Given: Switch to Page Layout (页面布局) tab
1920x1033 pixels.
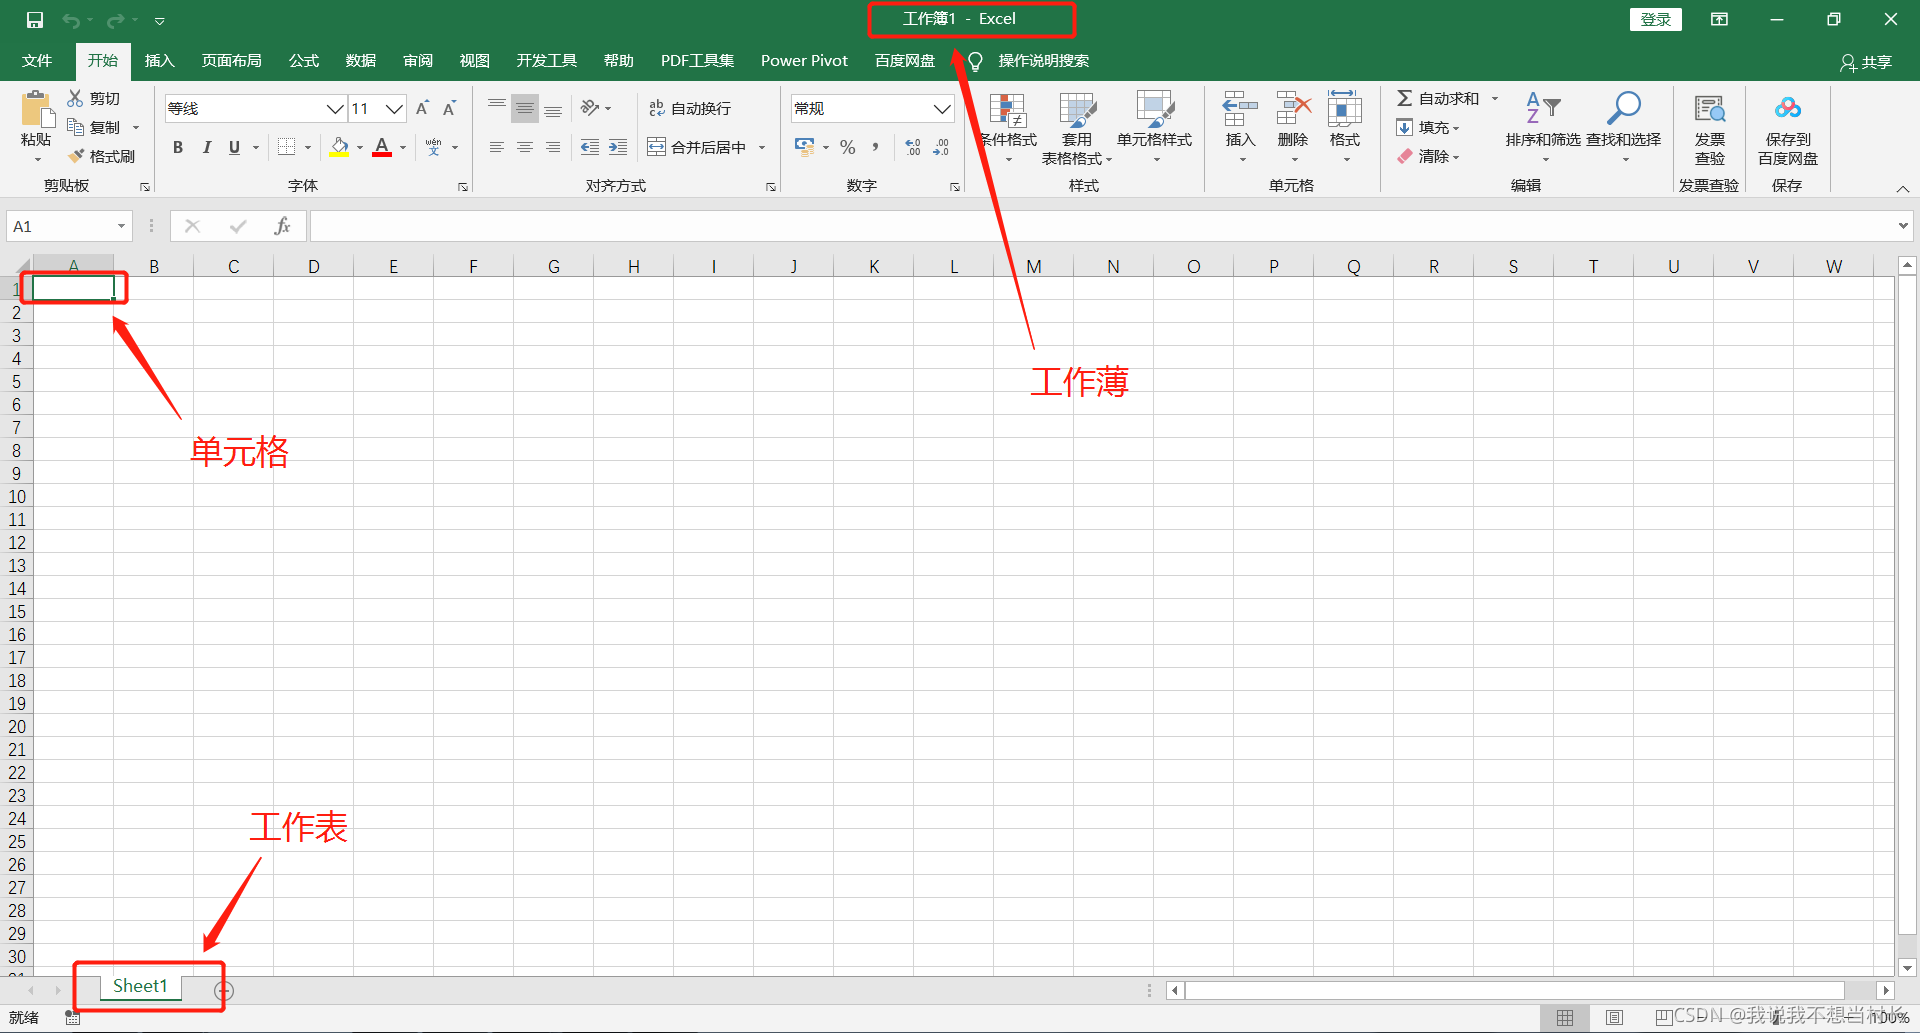Looking at the screenshot, I should [x=231, y=61].
